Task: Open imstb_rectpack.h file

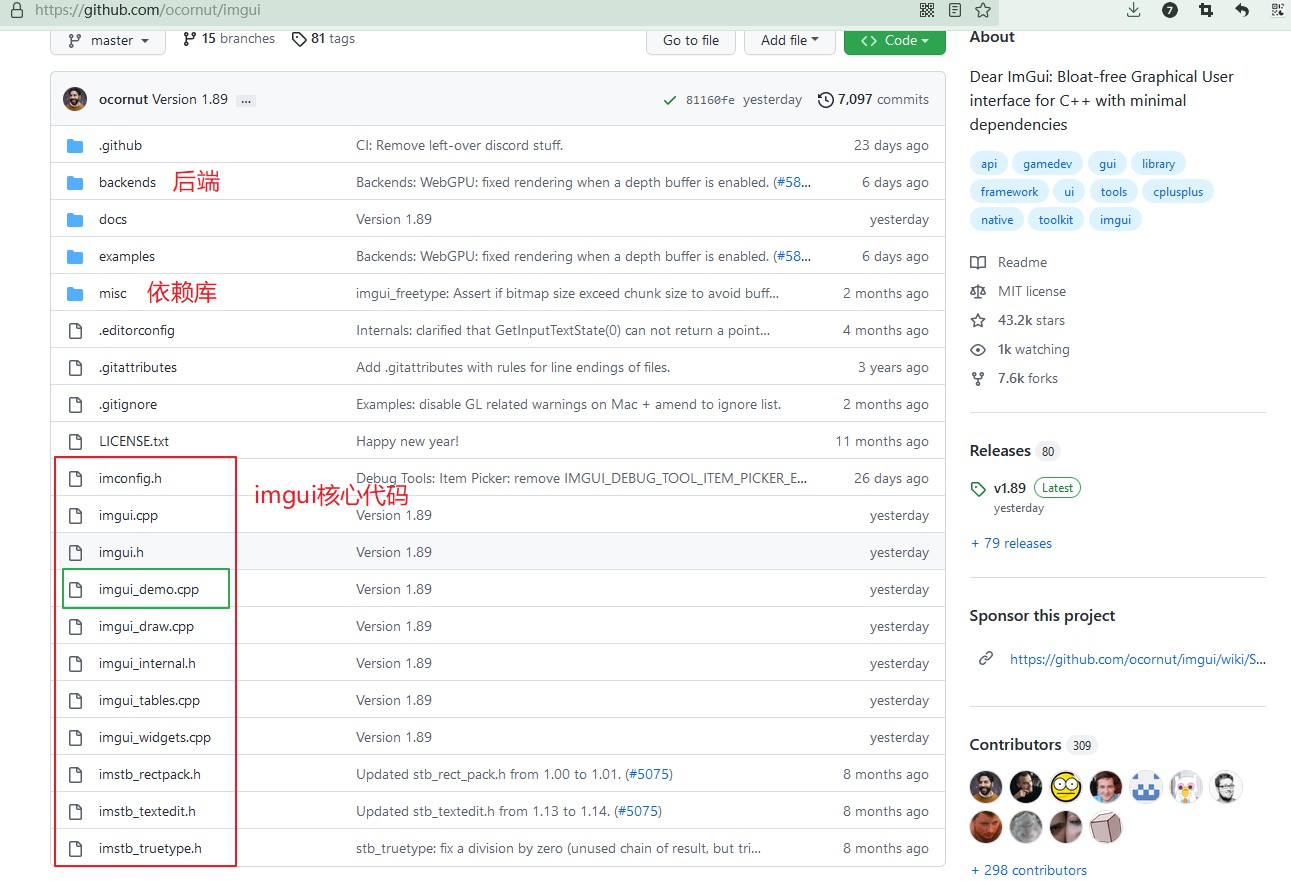Action: coord(150,774)
